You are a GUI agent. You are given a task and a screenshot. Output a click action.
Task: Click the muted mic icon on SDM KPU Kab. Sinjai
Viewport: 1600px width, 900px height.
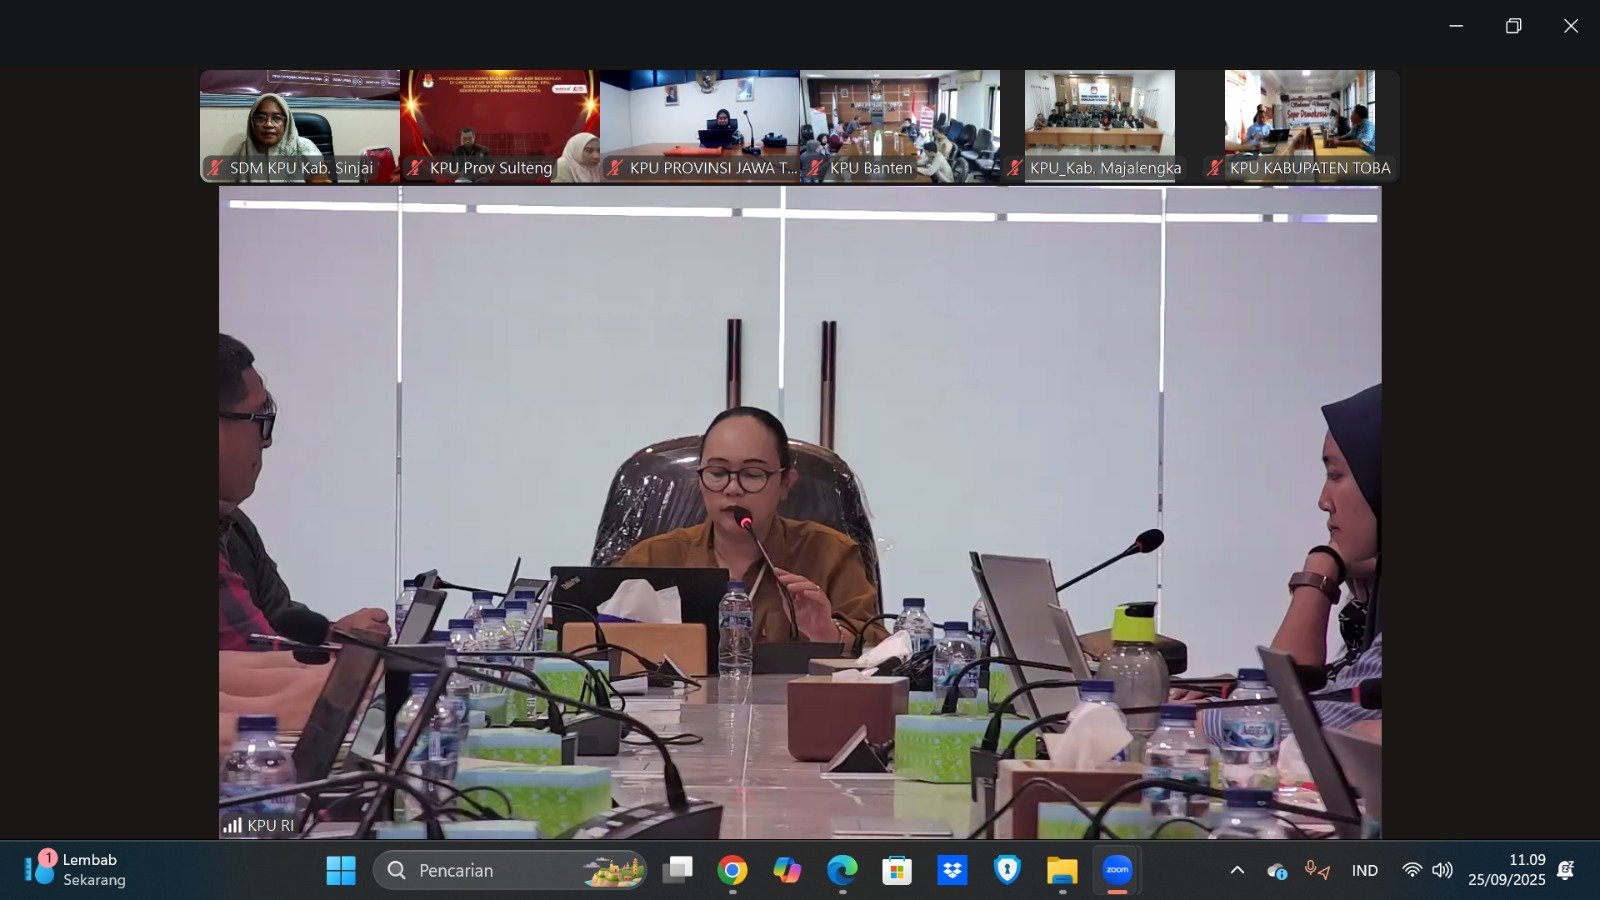pyautogui.click(x=215, y=168)
